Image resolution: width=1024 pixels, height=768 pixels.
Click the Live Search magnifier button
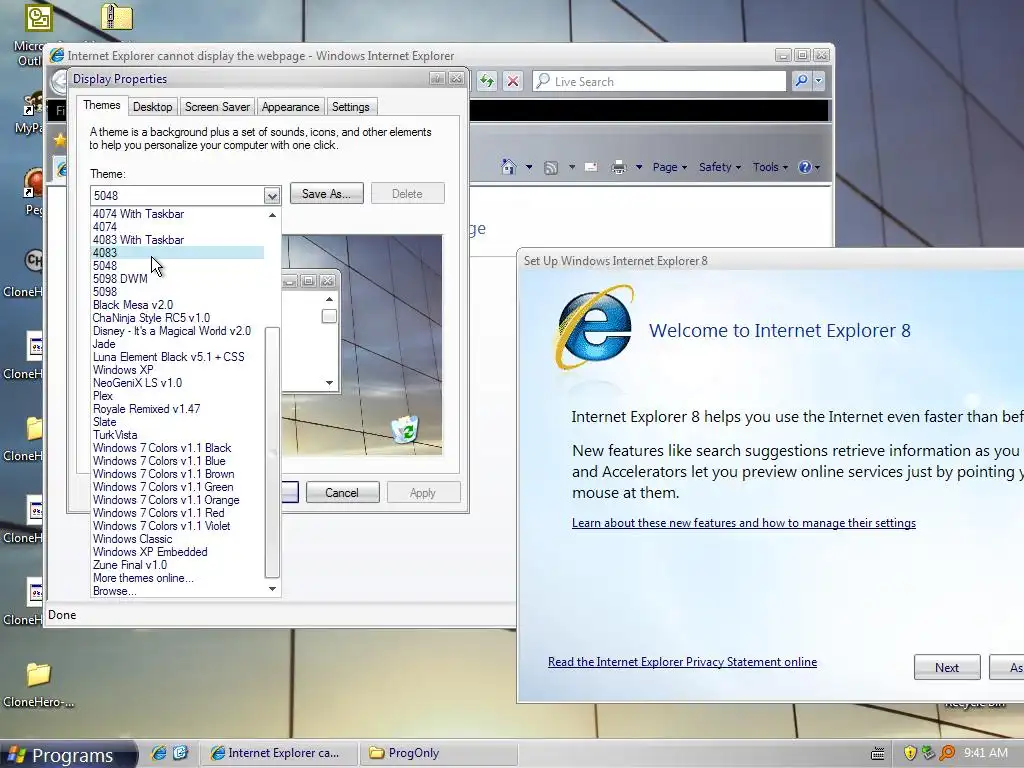(x=801, y=81)
